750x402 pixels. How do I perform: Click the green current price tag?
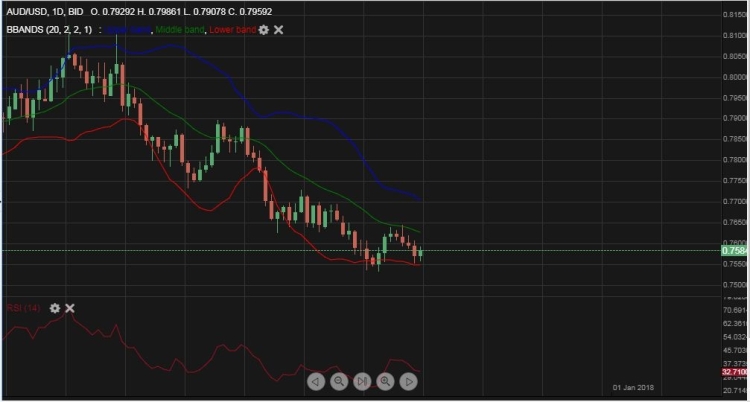tap(733, 251)
